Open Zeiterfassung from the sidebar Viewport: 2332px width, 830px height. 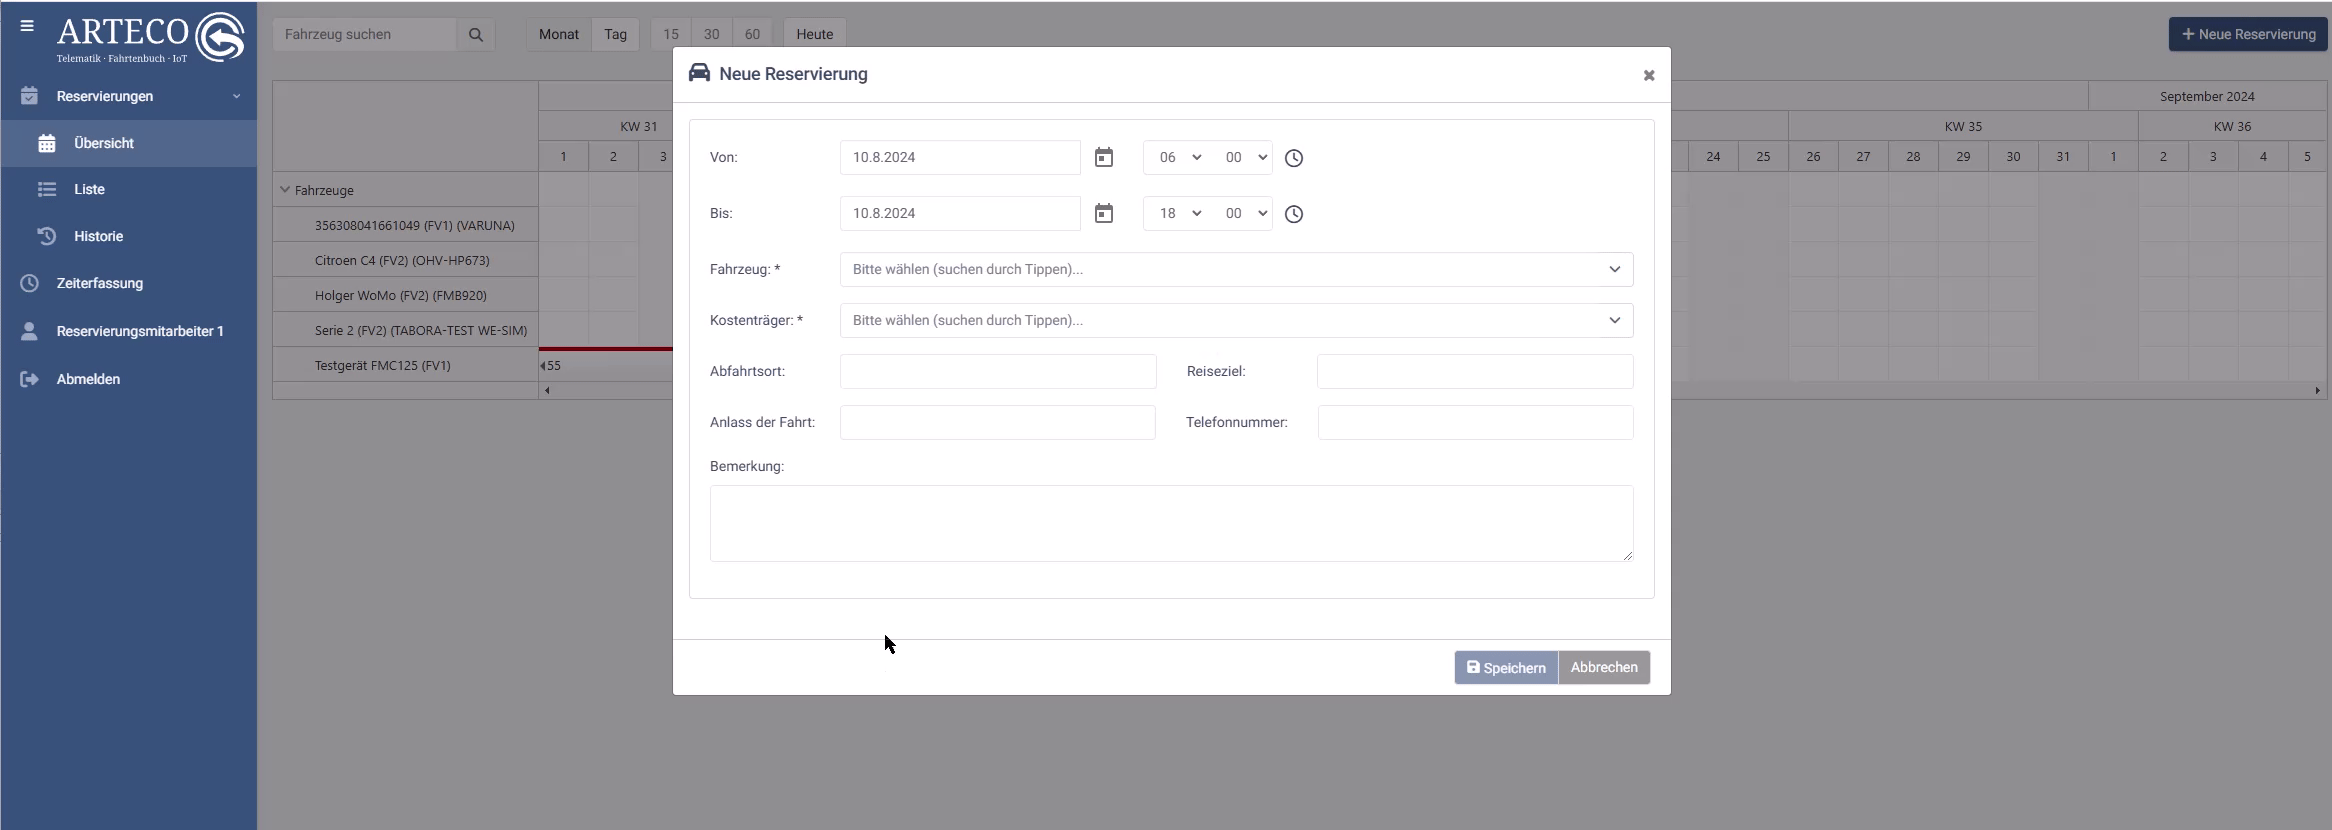(x=99, y=283)
